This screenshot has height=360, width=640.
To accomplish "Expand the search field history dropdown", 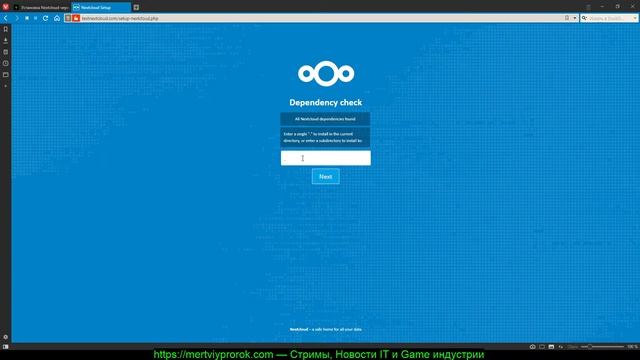I will coord(634,18).
